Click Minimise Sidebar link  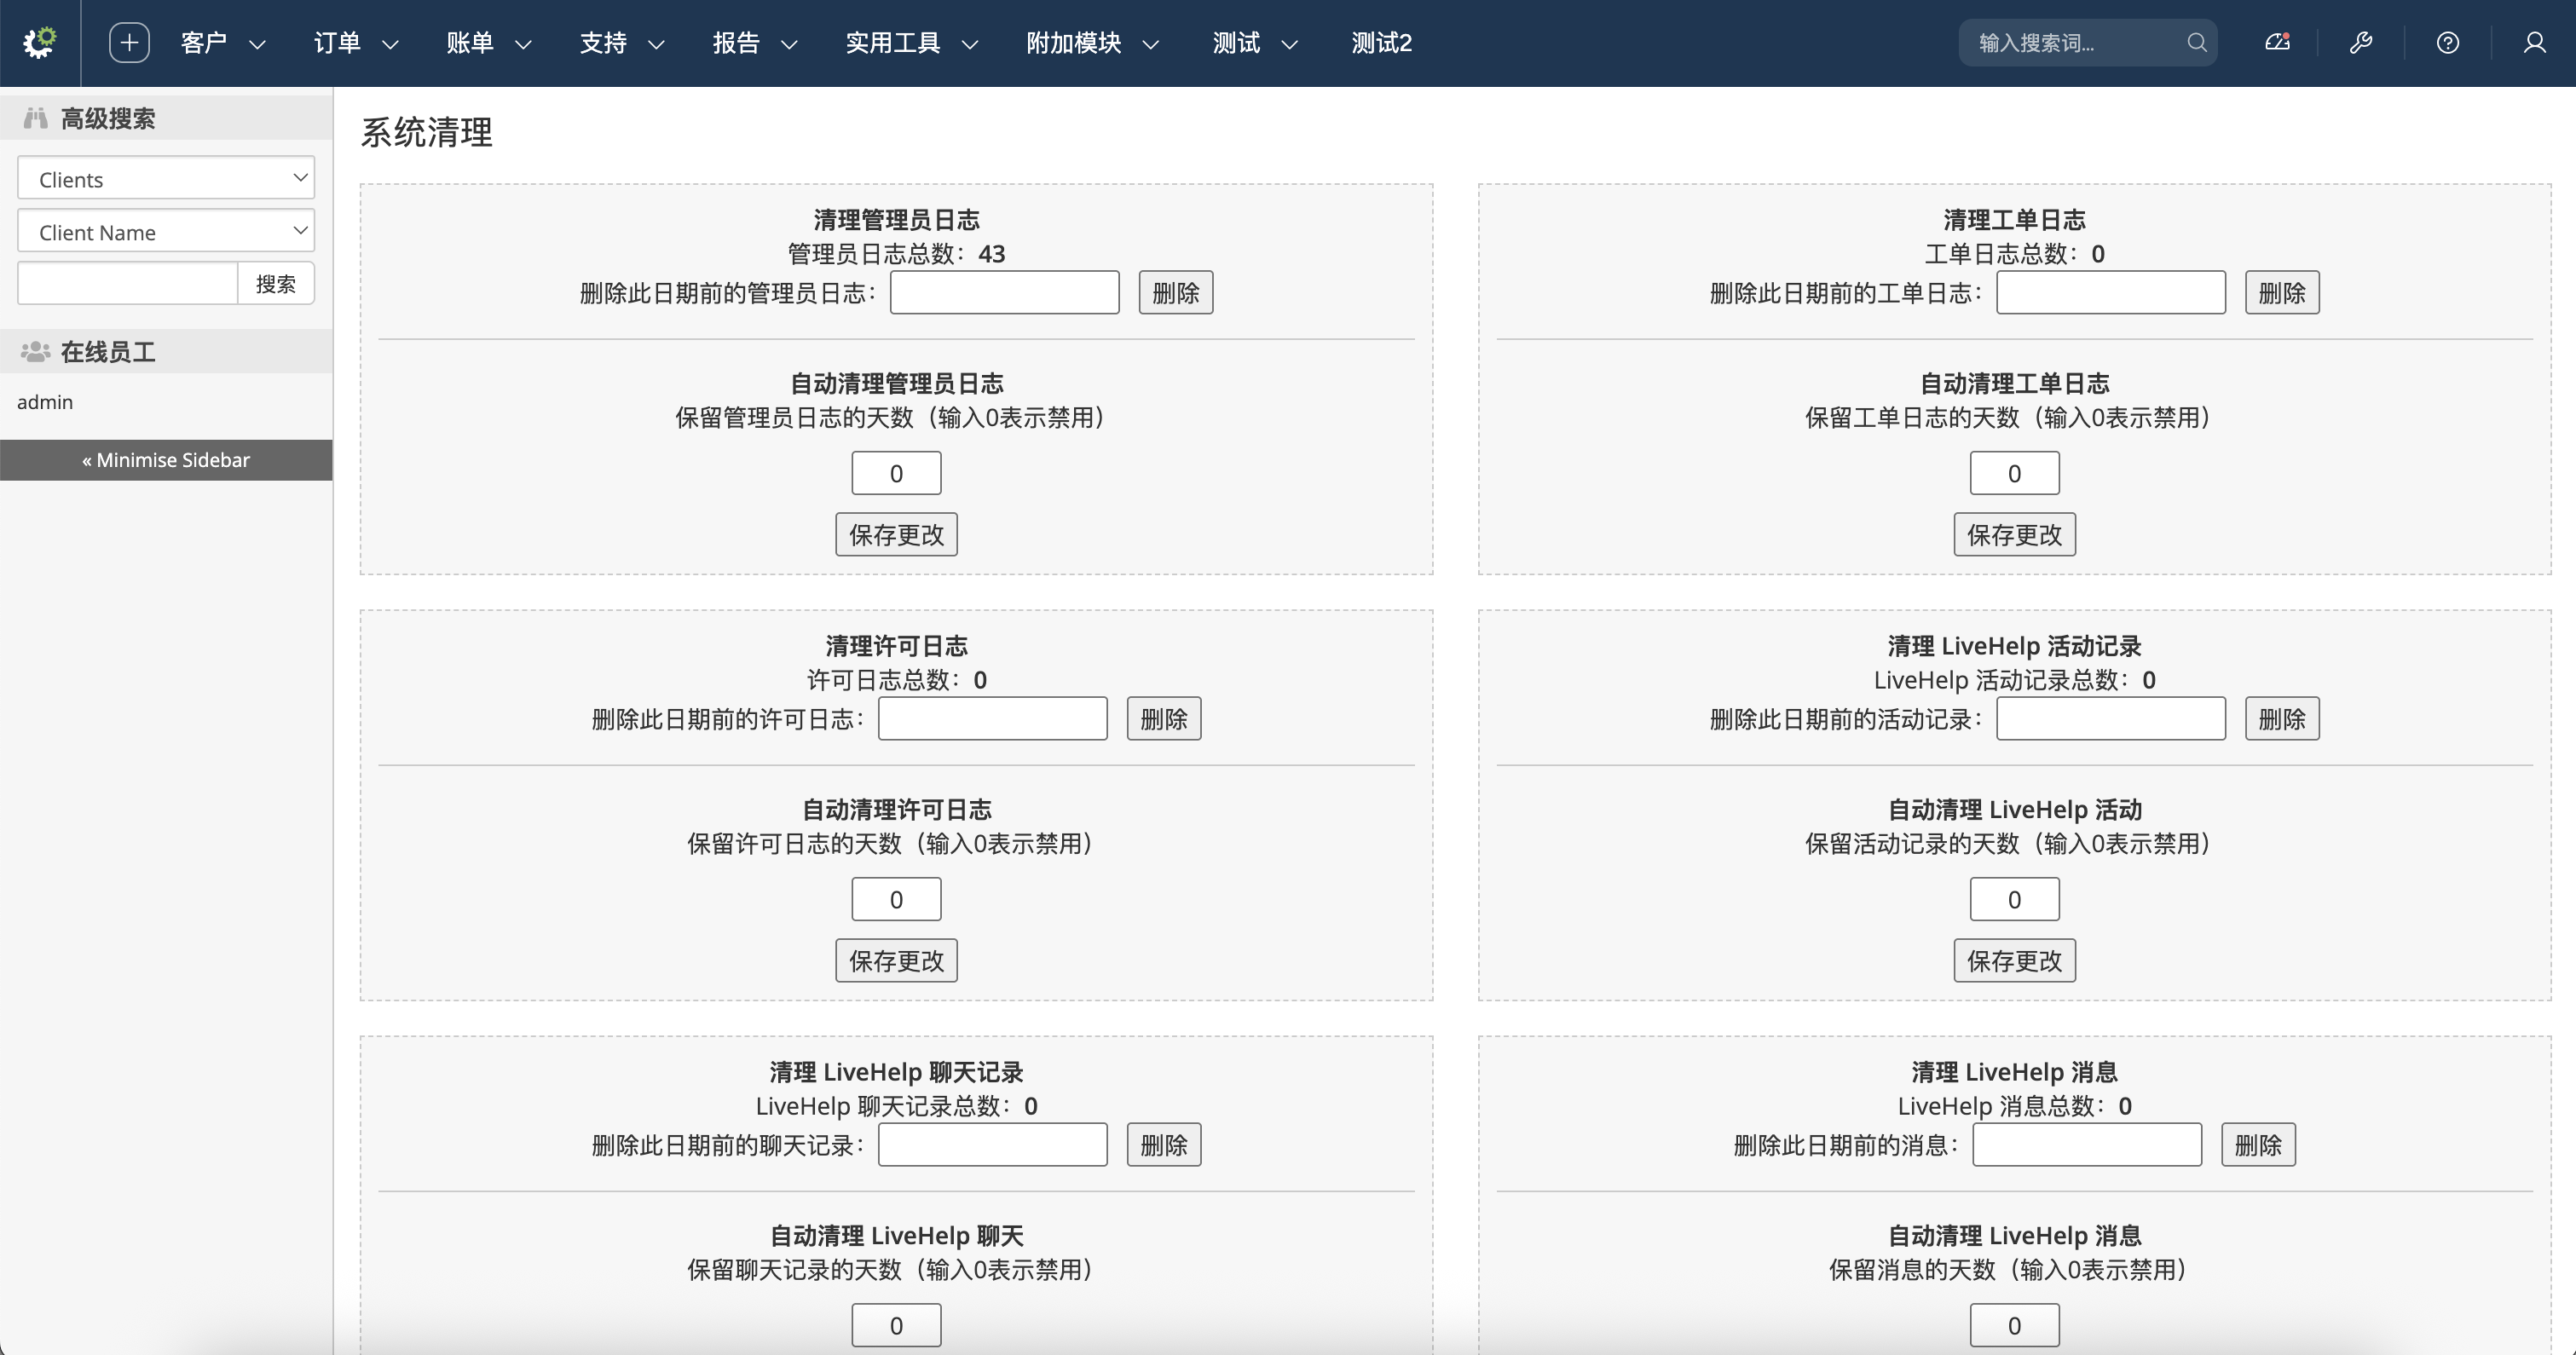click(x=166, y=460)
